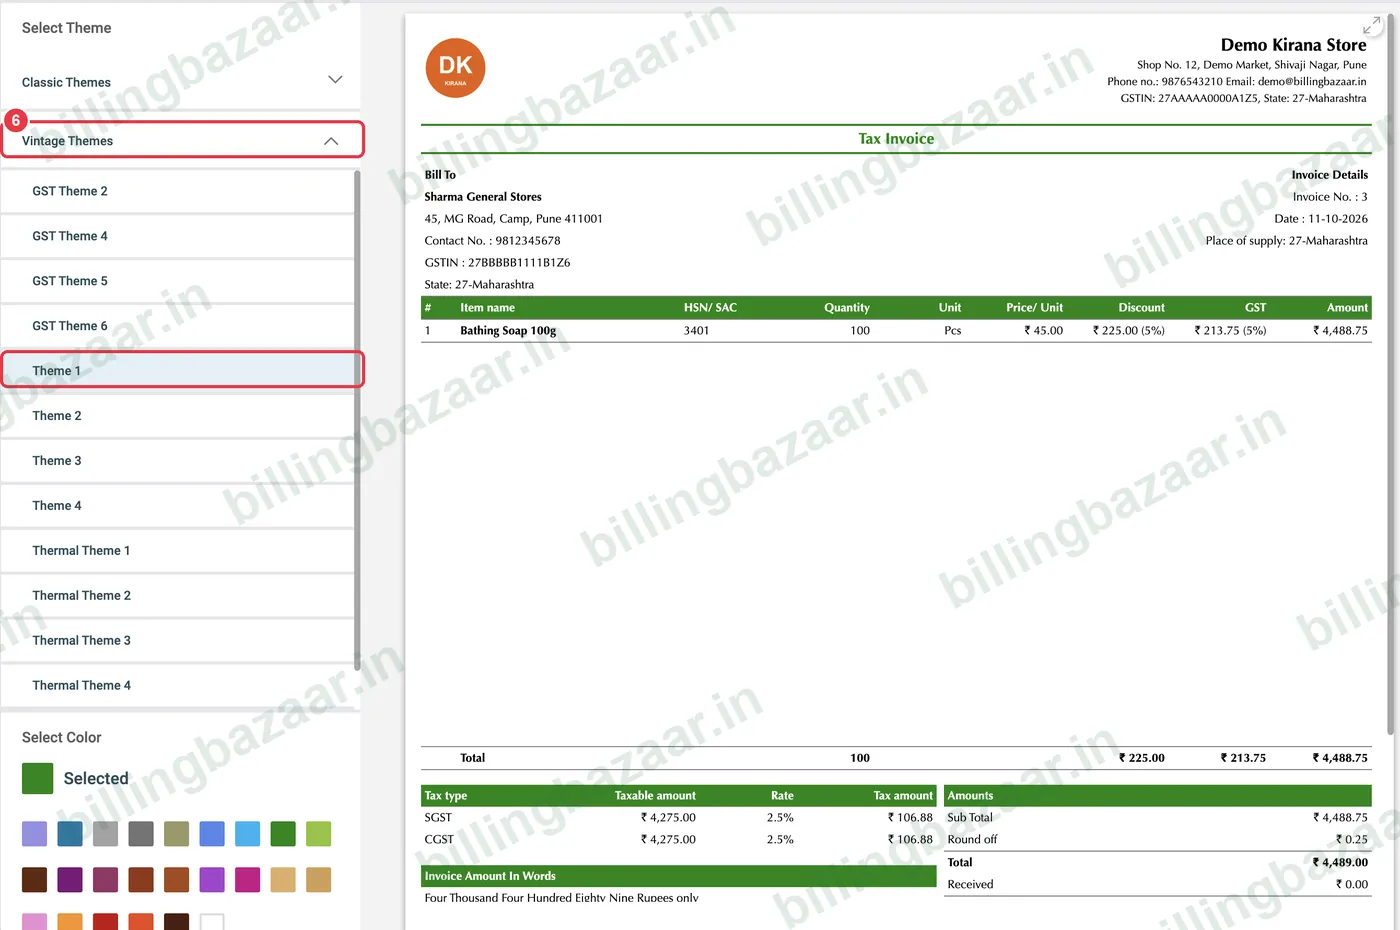
Task: Click the SGST tax row label
Action: (438, 817)
